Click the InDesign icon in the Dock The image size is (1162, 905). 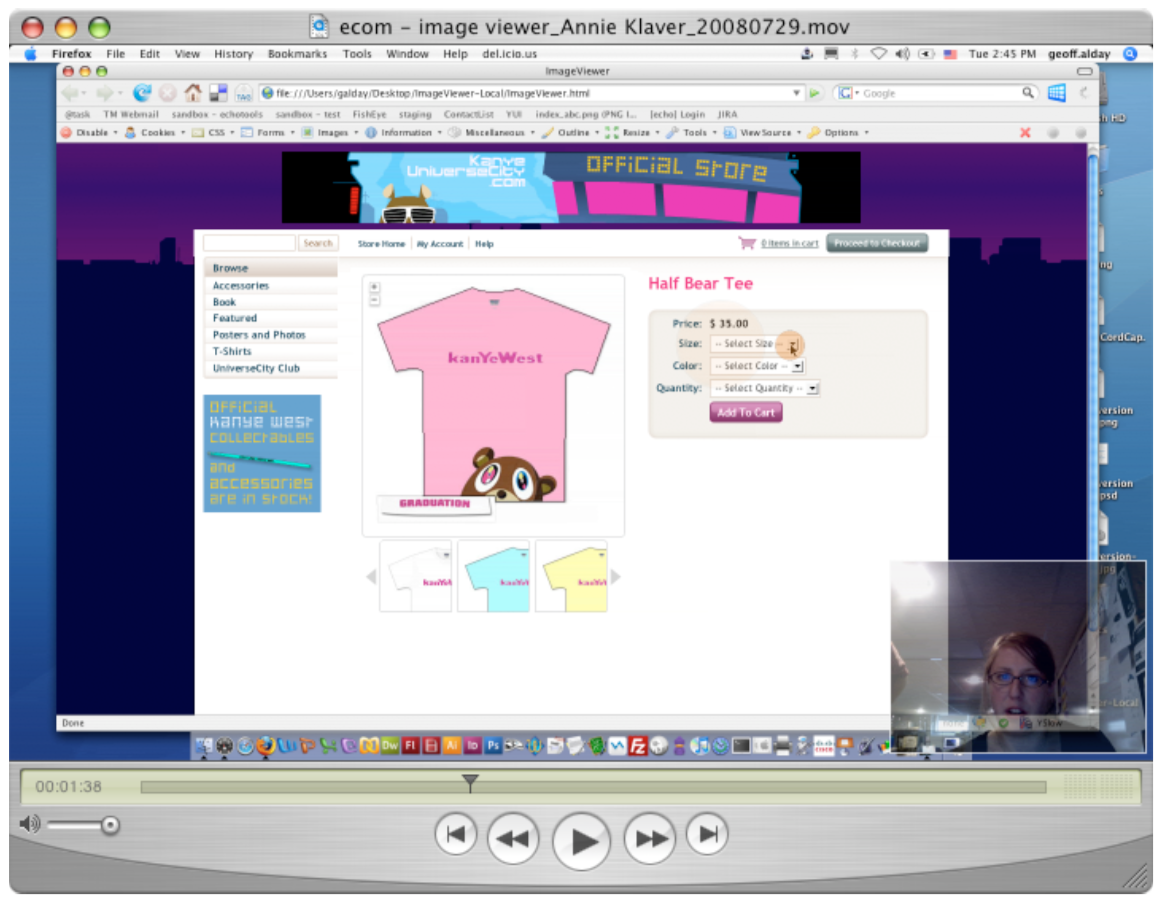tap(472, 746)
